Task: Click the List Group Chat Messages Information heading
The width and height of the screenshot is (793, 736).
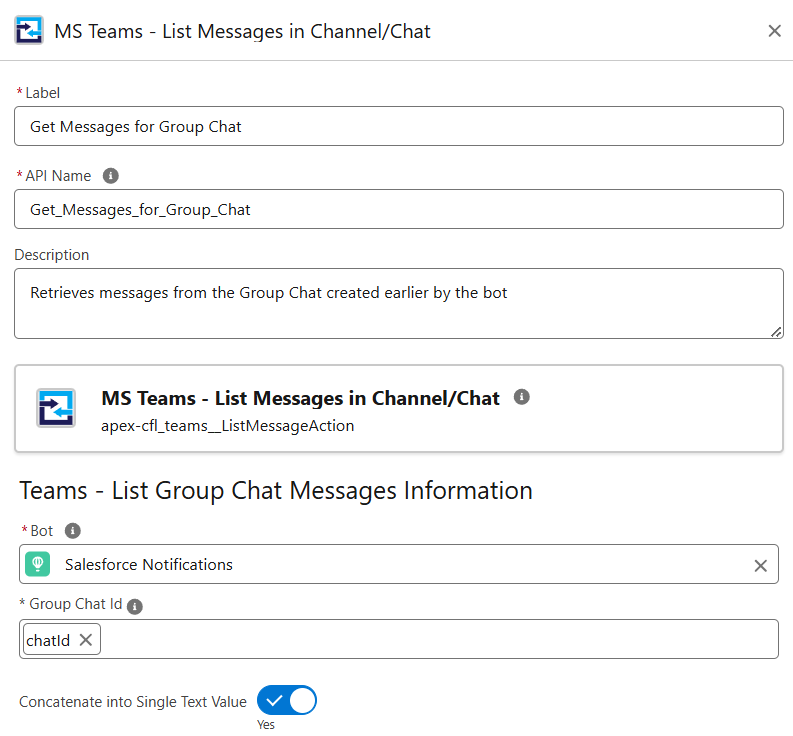Action: (276, 491)
